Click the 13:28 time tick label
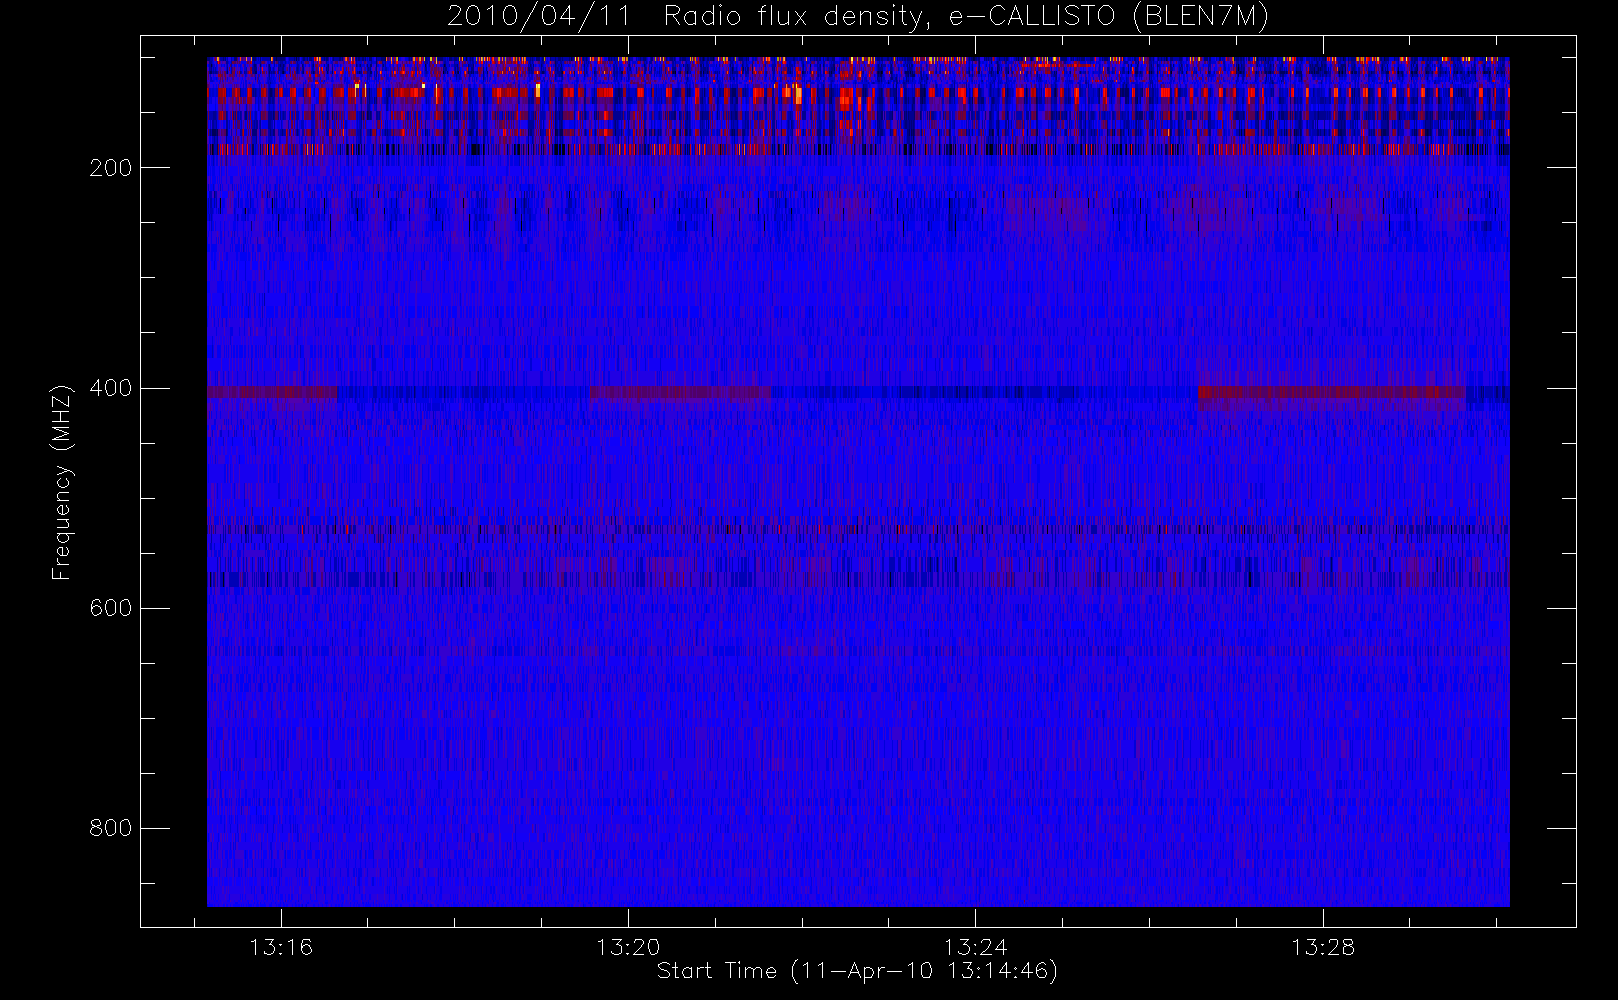This screenshot has width=1618, height=1000. (1322, 947)
